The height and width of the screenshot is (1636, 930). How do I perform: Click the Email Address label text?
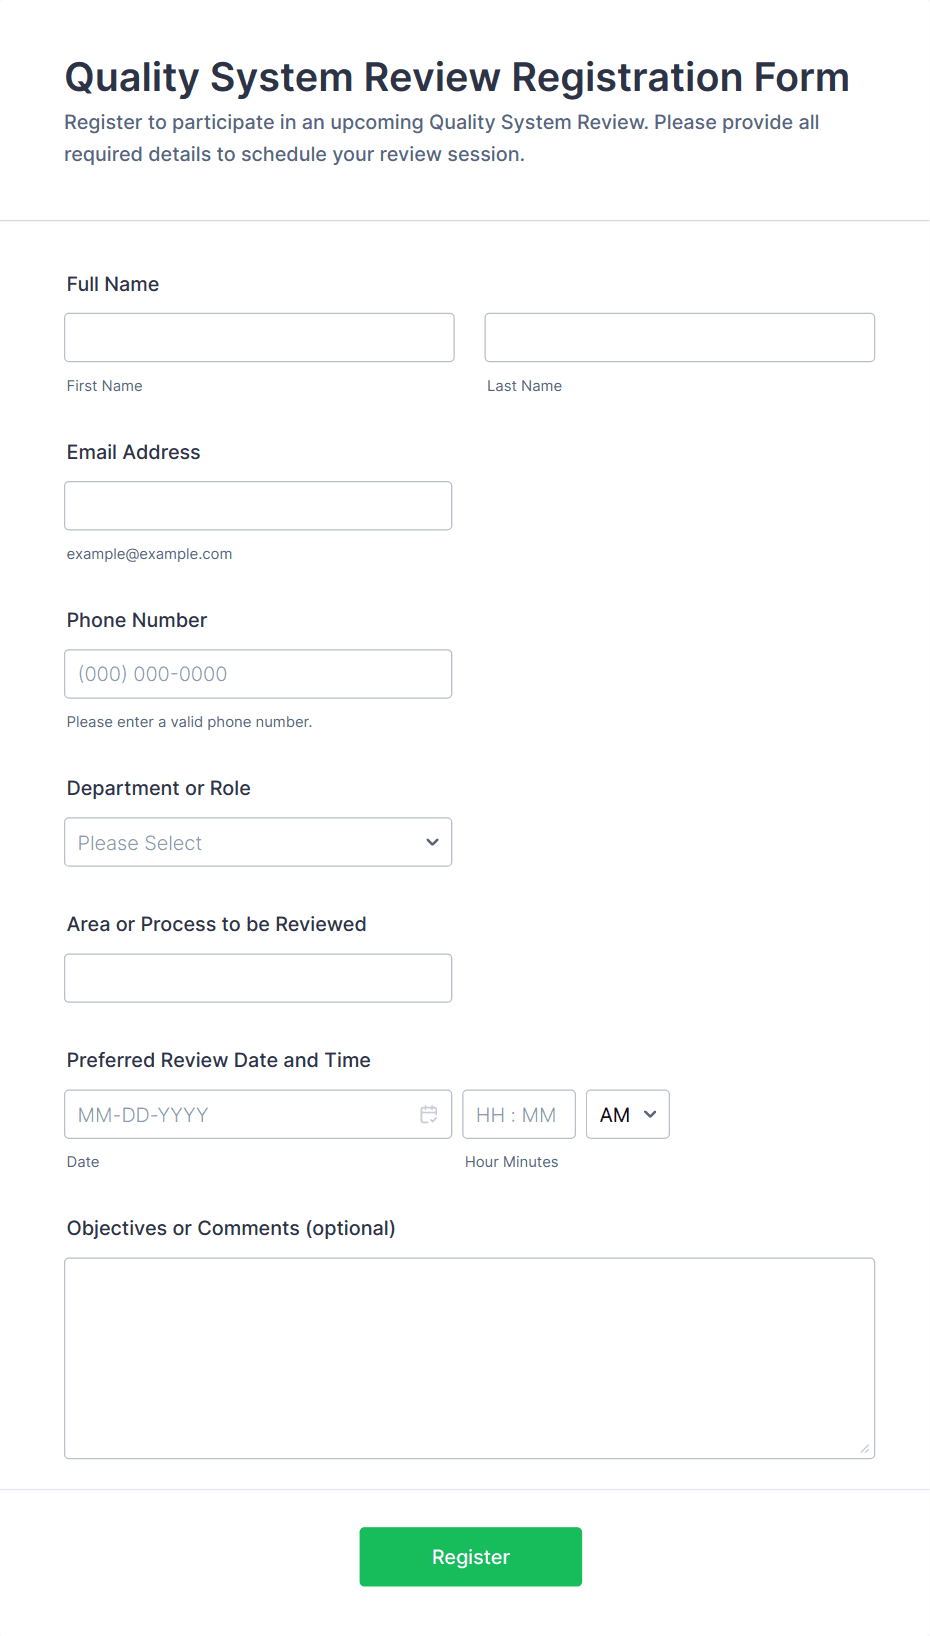[x=133, y=452]
